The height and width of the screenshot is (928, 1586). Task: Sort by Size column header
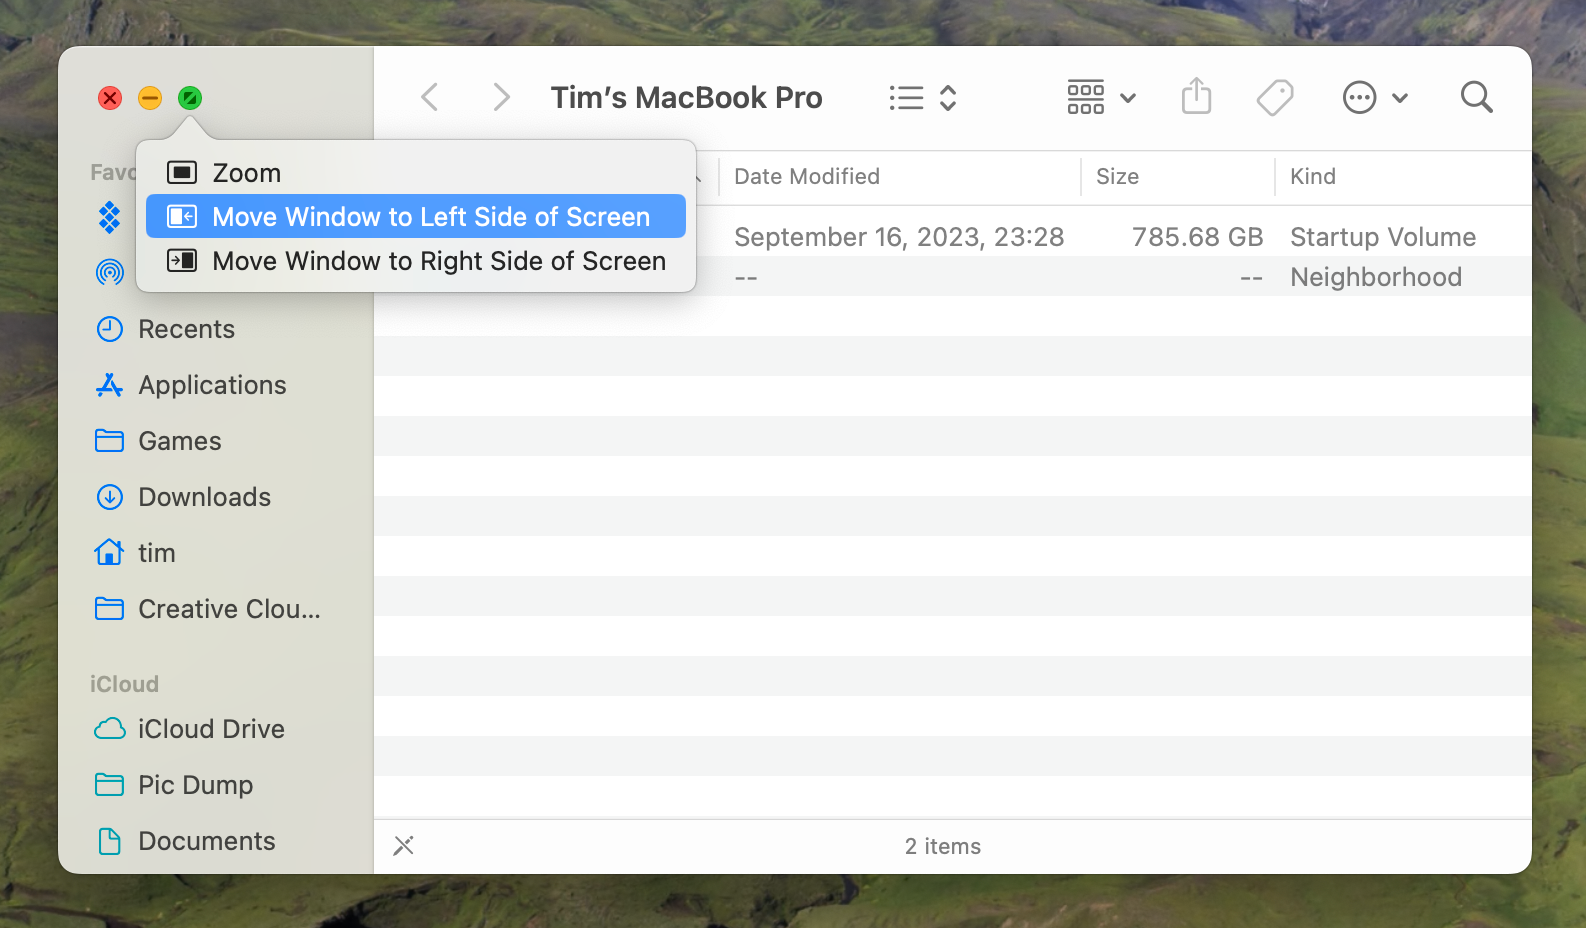pos(1117,177)
